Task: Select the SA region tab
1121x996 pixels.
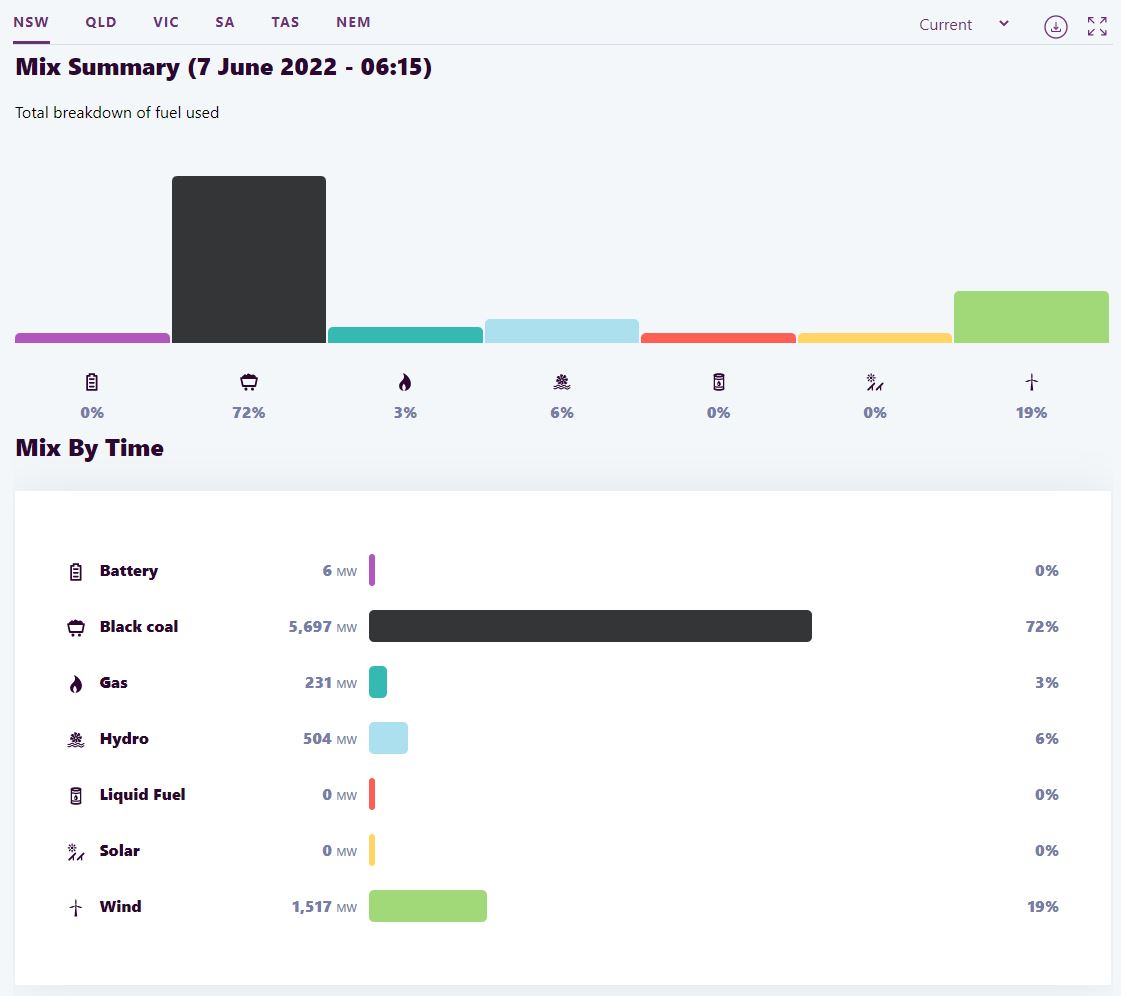Action: click(x=225, y=22)
